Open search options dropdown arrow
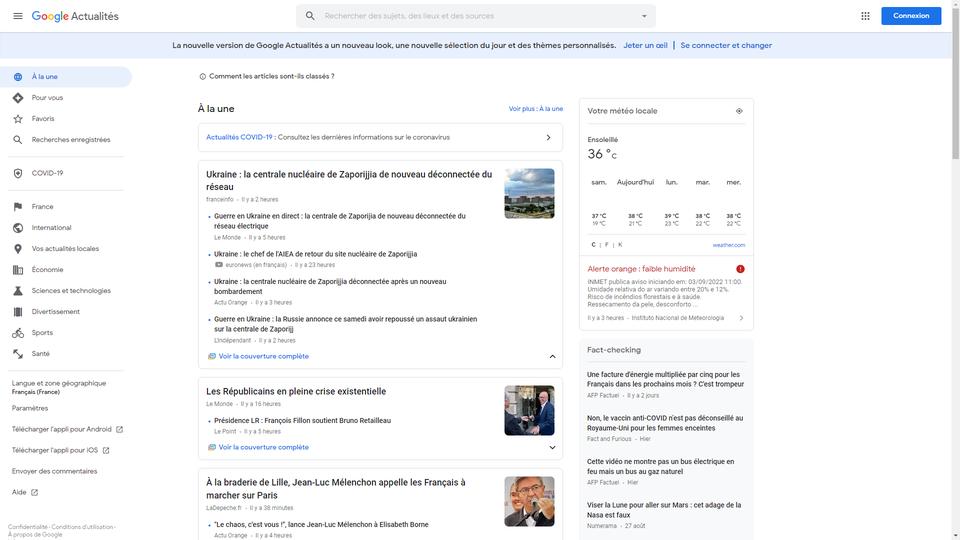The image size is (960, 540). (644, 16)
